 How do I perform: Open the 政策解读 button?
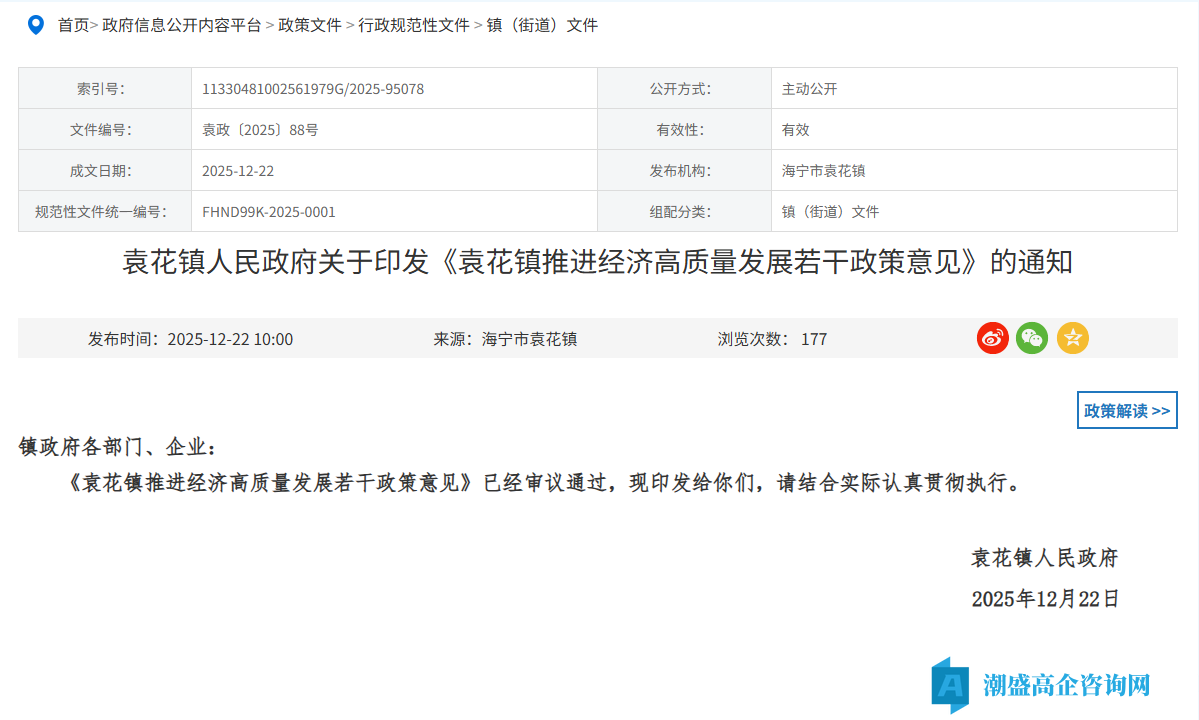click(x=1127, y=410)
